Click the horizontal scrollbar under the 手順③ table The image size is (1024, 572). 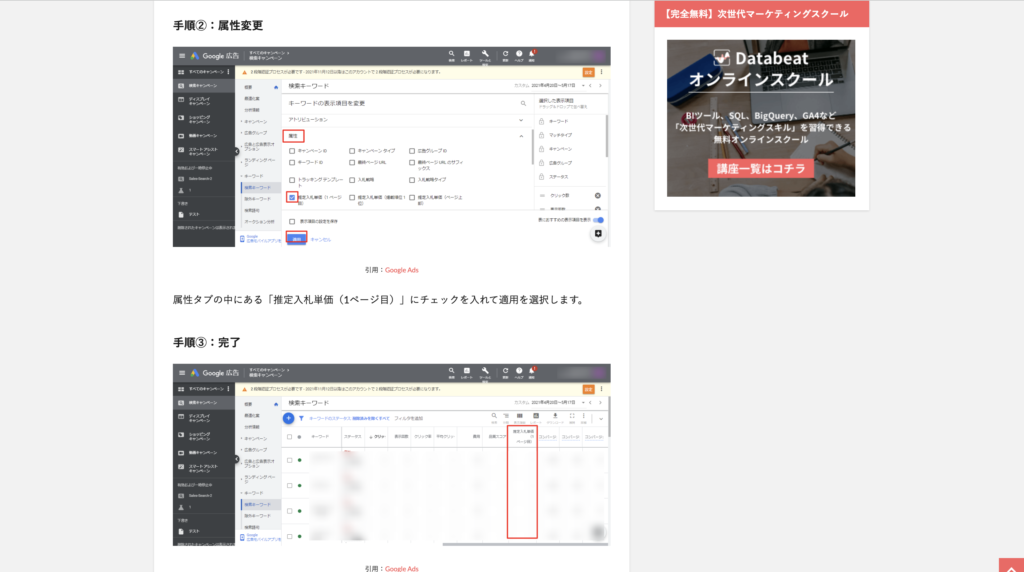525,544
